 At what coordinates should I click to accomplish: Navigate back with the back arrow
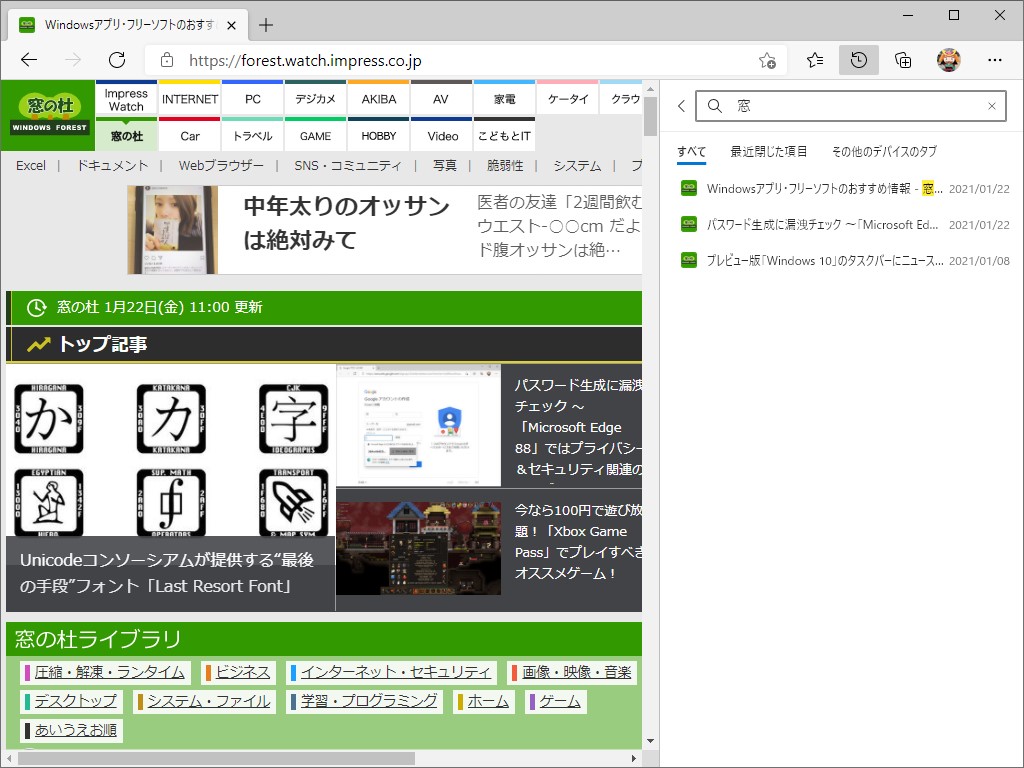coord(28,60)
